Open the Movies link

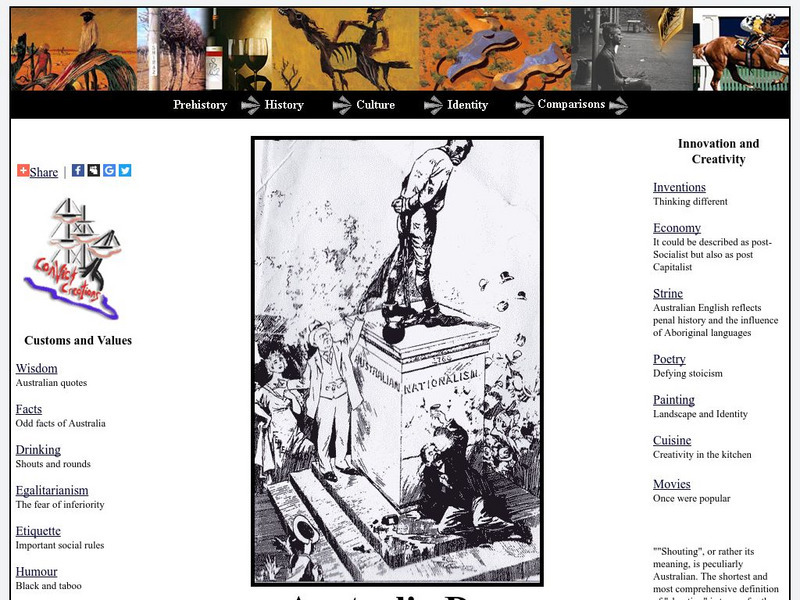pyautogui.click(x=671, y=484)
